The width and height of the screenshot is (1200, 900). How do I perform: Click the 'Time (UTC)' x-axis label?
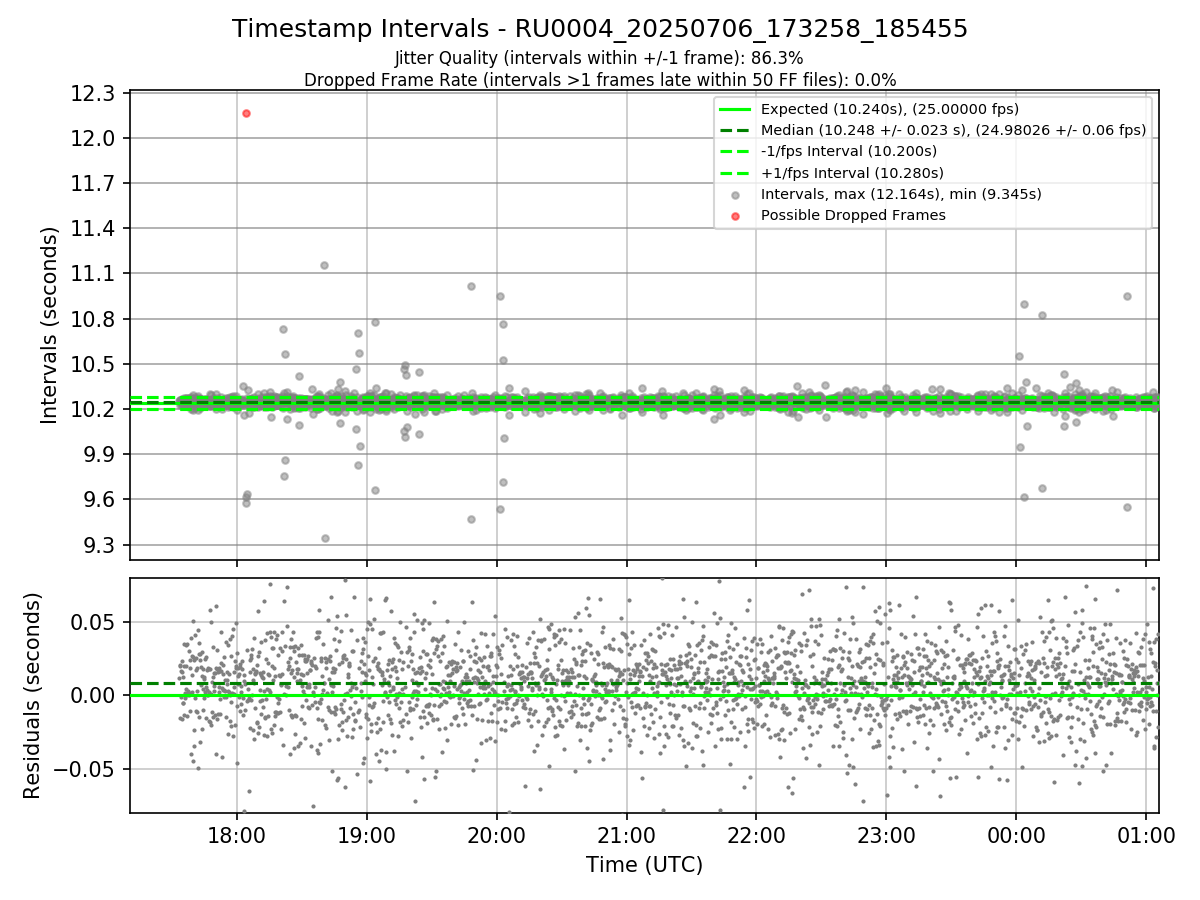[x=644, y=864]
